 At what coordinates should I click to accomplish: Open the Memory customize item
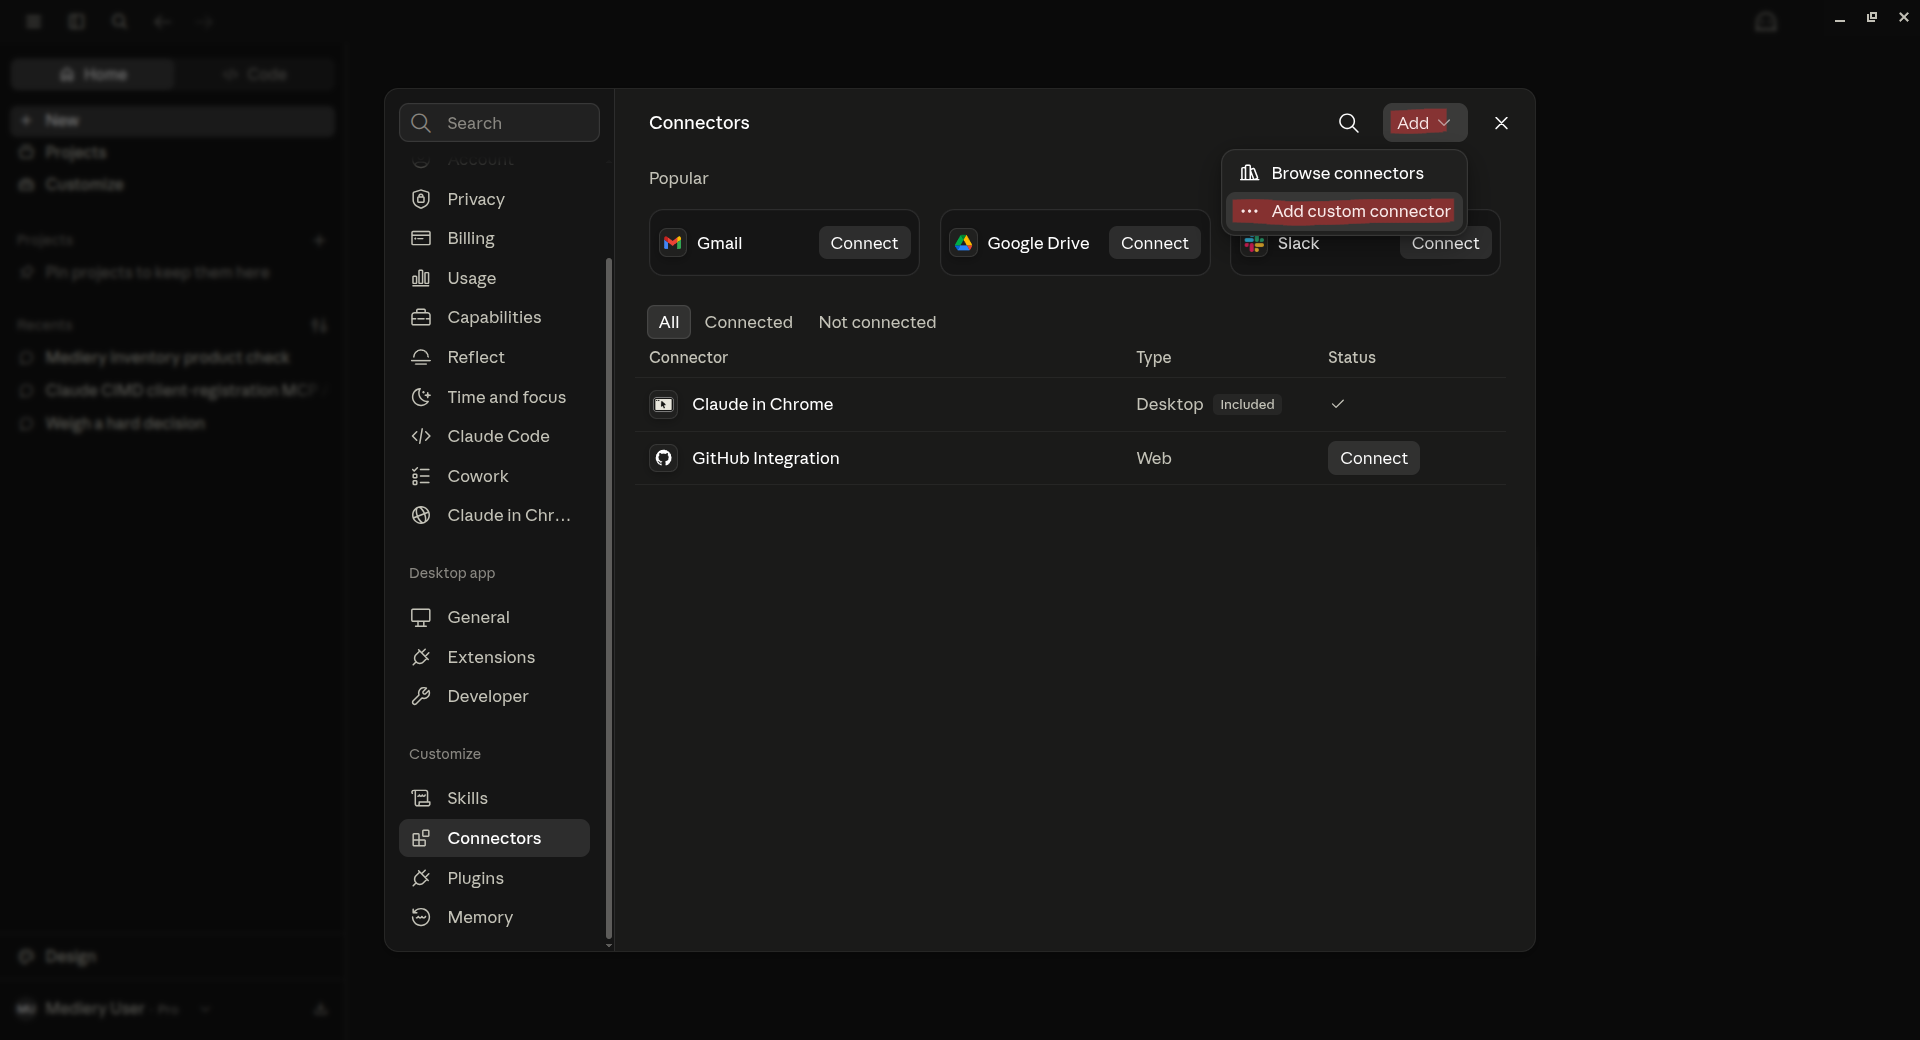[x=494, y=917]
